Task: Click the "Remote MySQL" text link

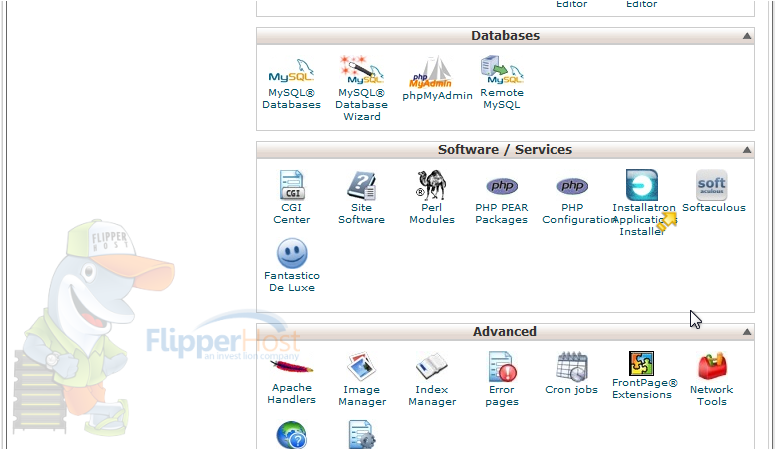Action: coord(502,99)
